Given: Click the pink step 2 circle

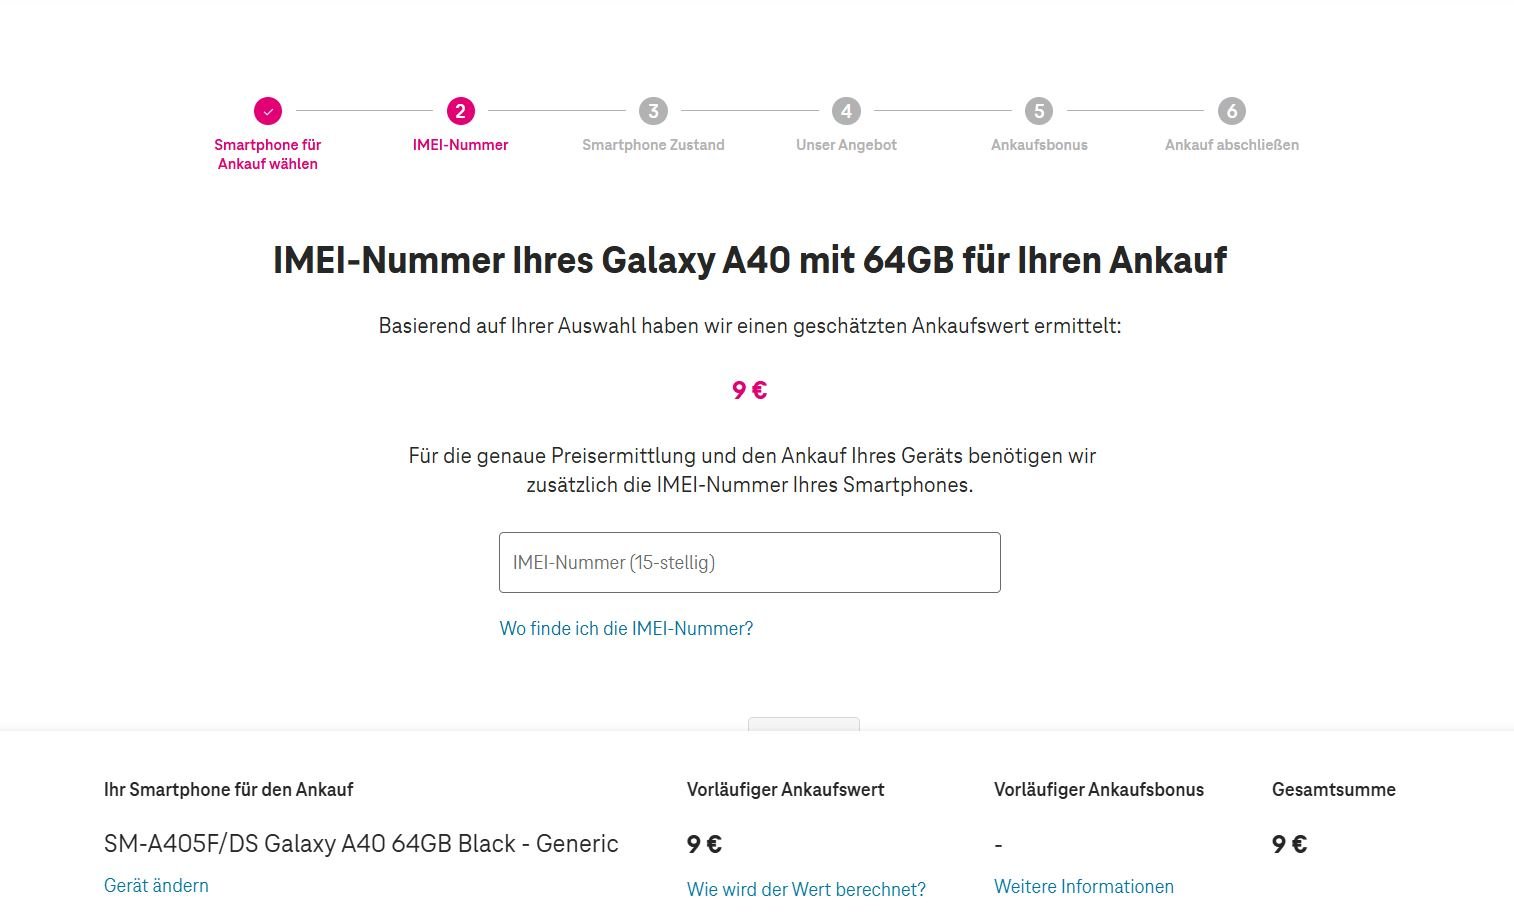Looking at the screenshot, I should [x=460, y=111].
